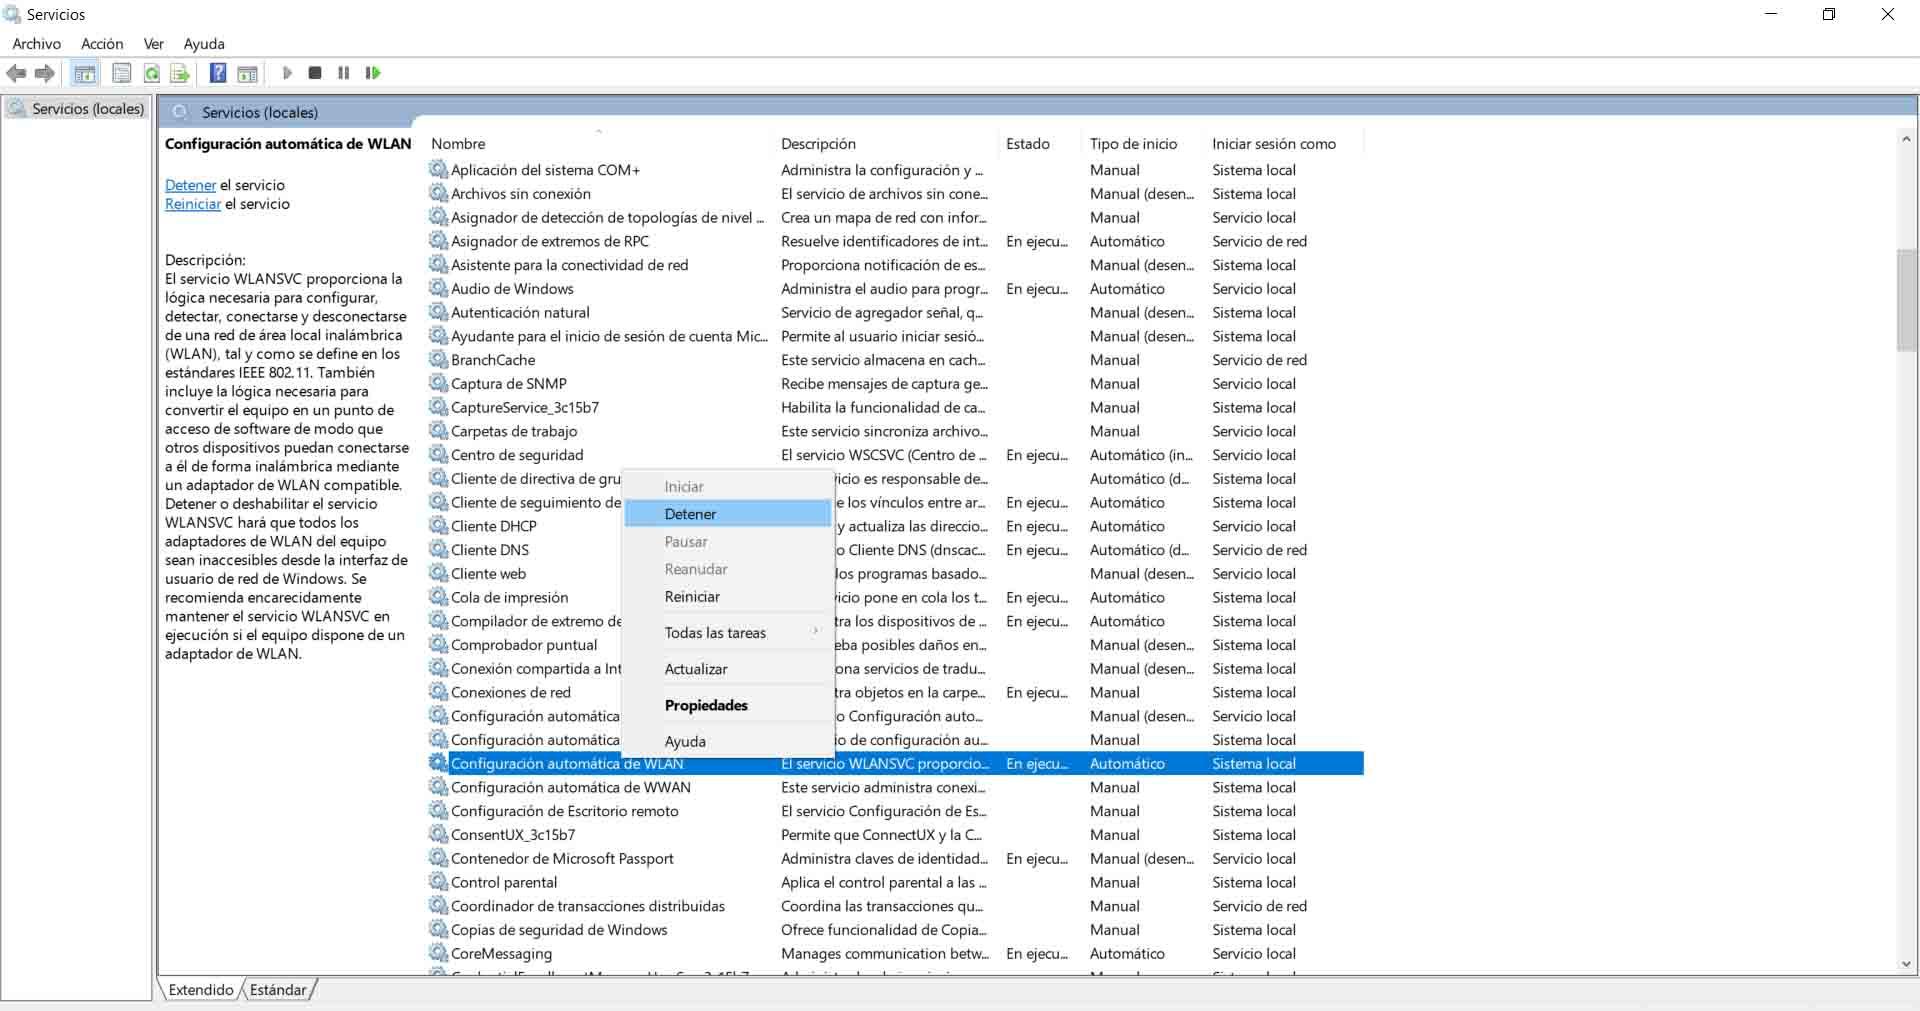Select Configuración automática de WWAN service

(x=571, y=787)
